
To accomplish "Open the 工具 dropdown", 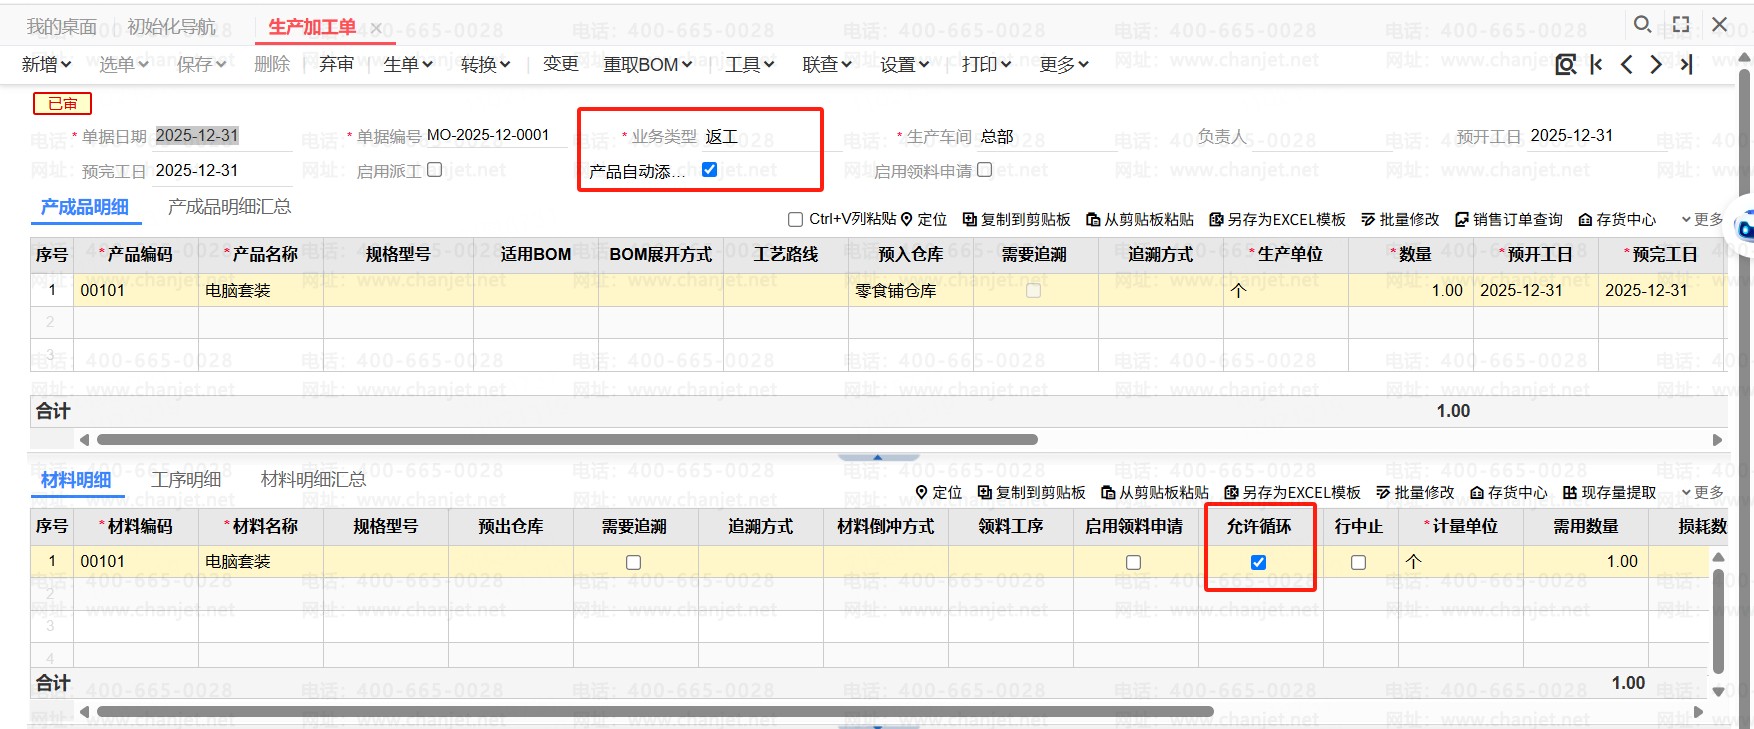I will tap(750, 65).
